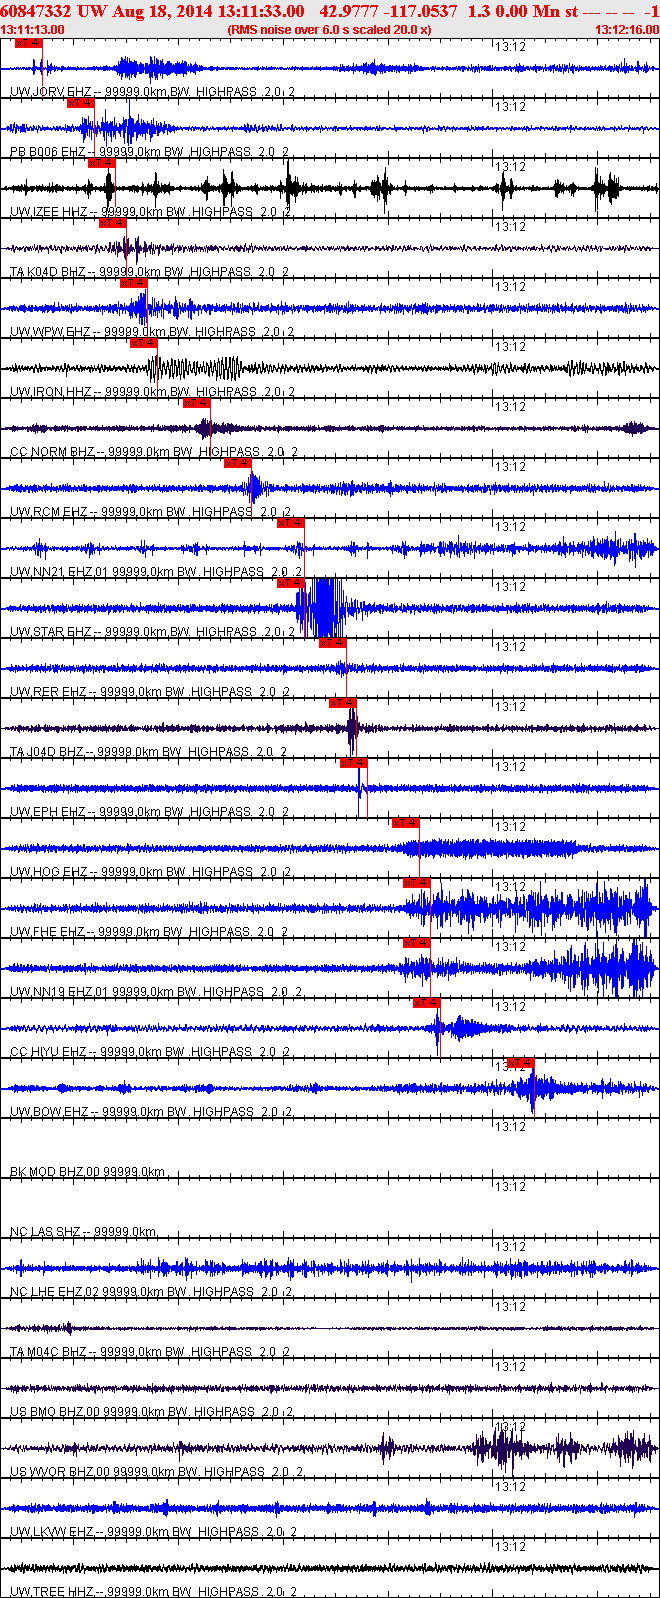This screenshot has width=660, height=1598.
Task: Click the red pick flag on UW.HOG trace
Action: (406, 823)
